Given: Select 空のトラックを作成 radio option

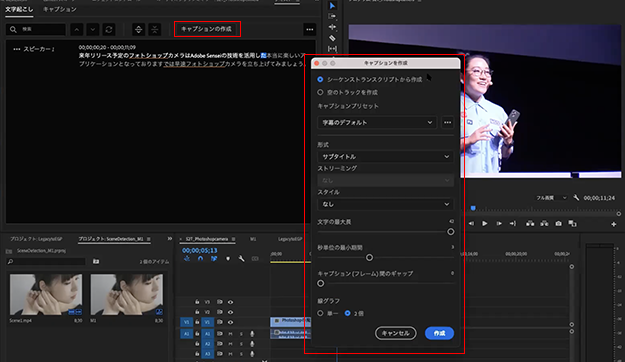Looking at the screenshot, I should [320, 92].
